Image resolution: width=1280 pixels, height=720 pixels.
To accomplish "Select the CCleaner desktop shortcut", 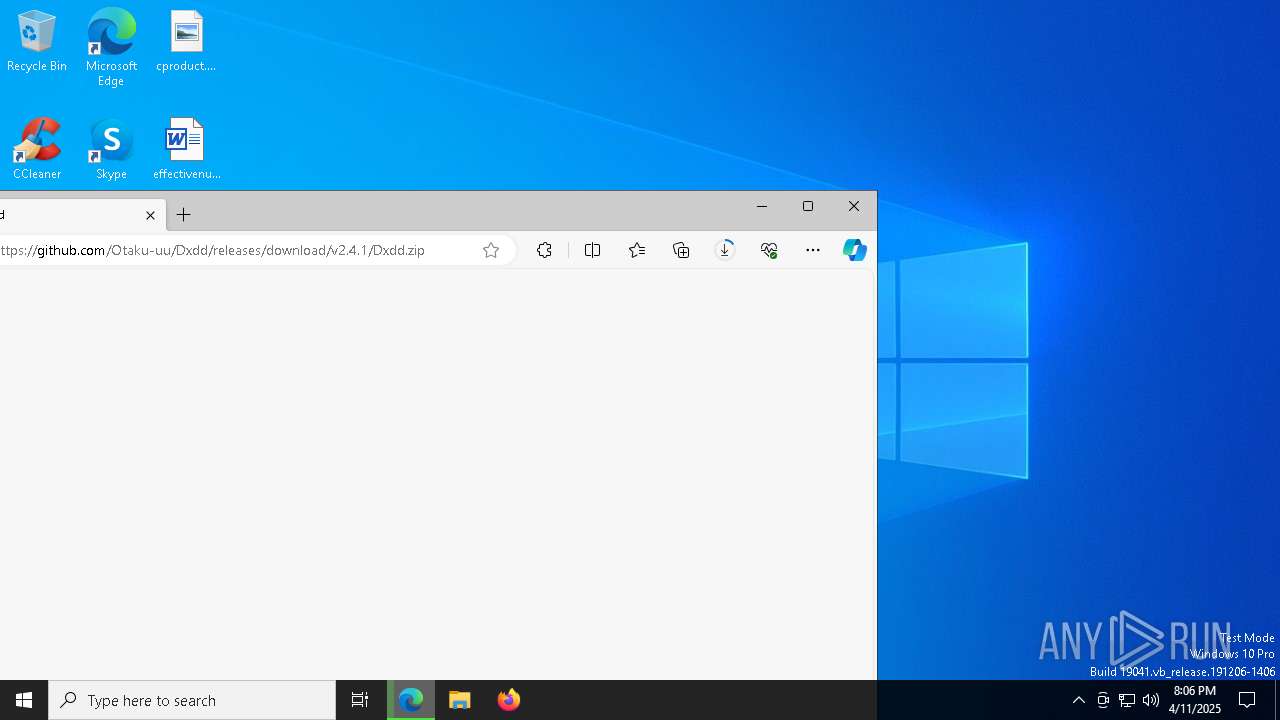I will (x=37, y=149).
